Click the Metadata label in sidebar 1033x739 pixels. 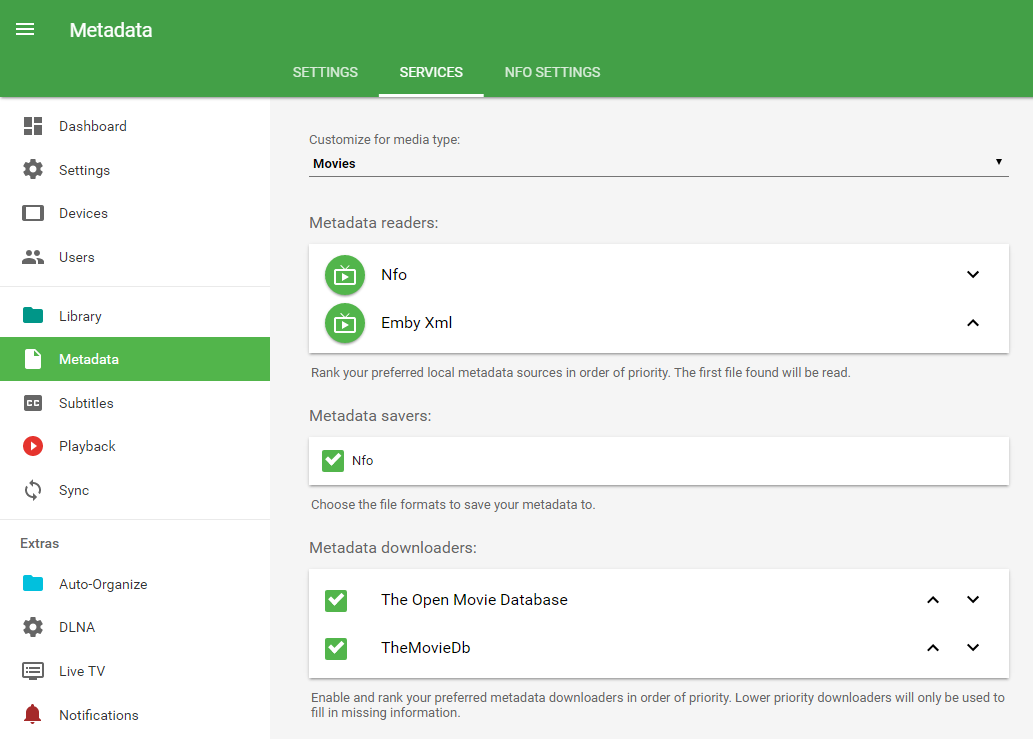tap(89, 359)
